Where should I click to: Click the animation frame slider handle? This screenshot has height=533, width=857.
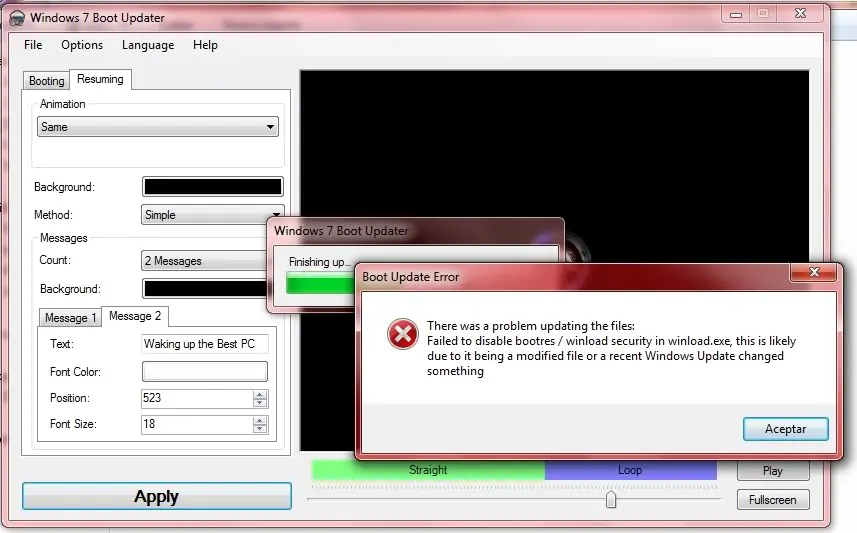(611, 499)
